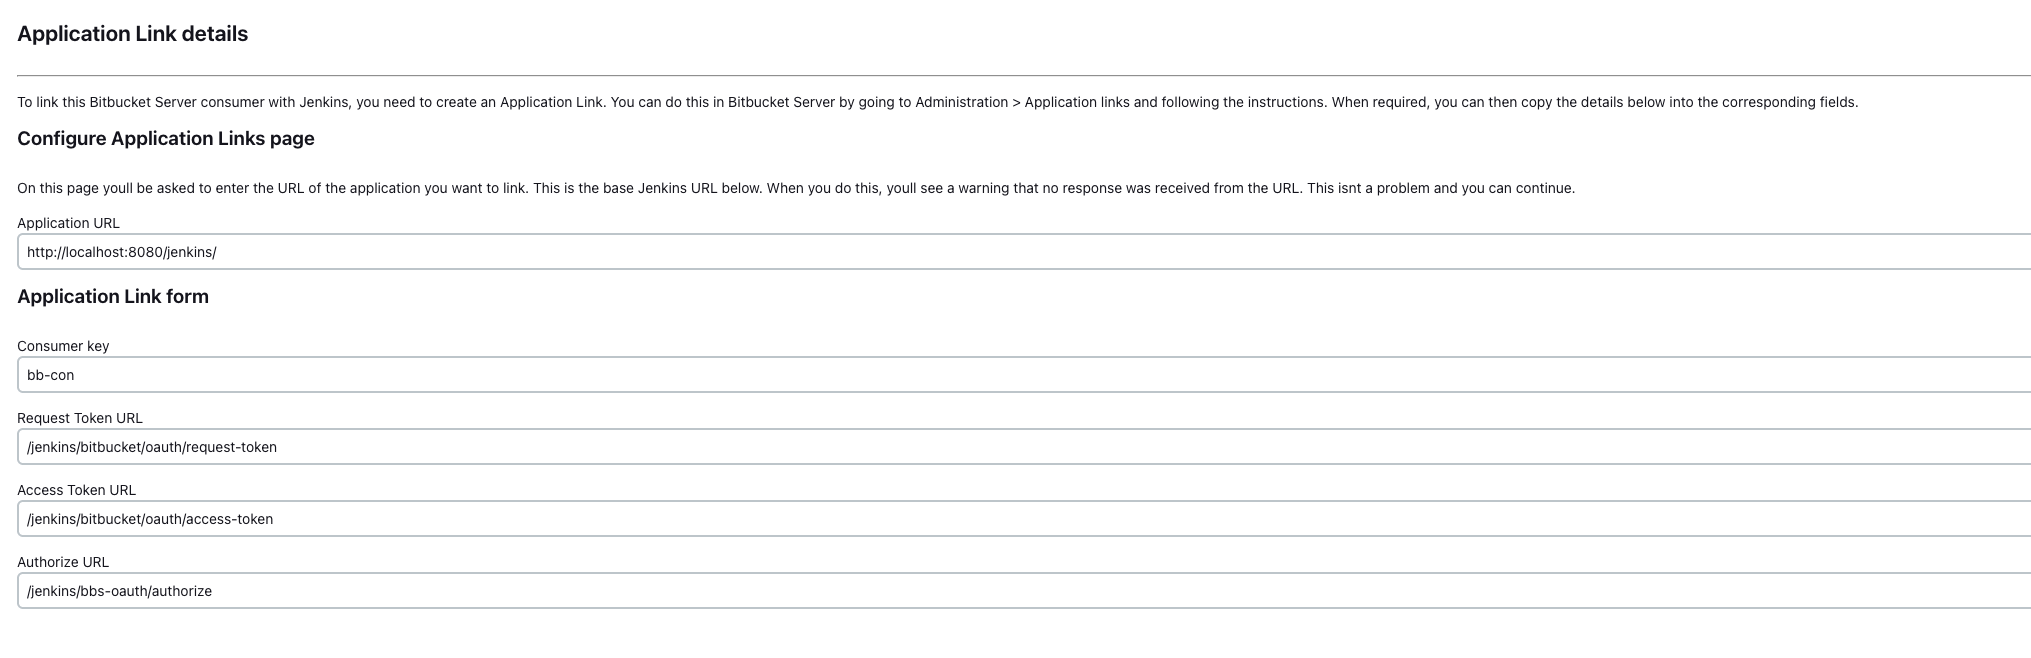
Task: Click the "Authorize URL" label text
Action: pos(63,562)
